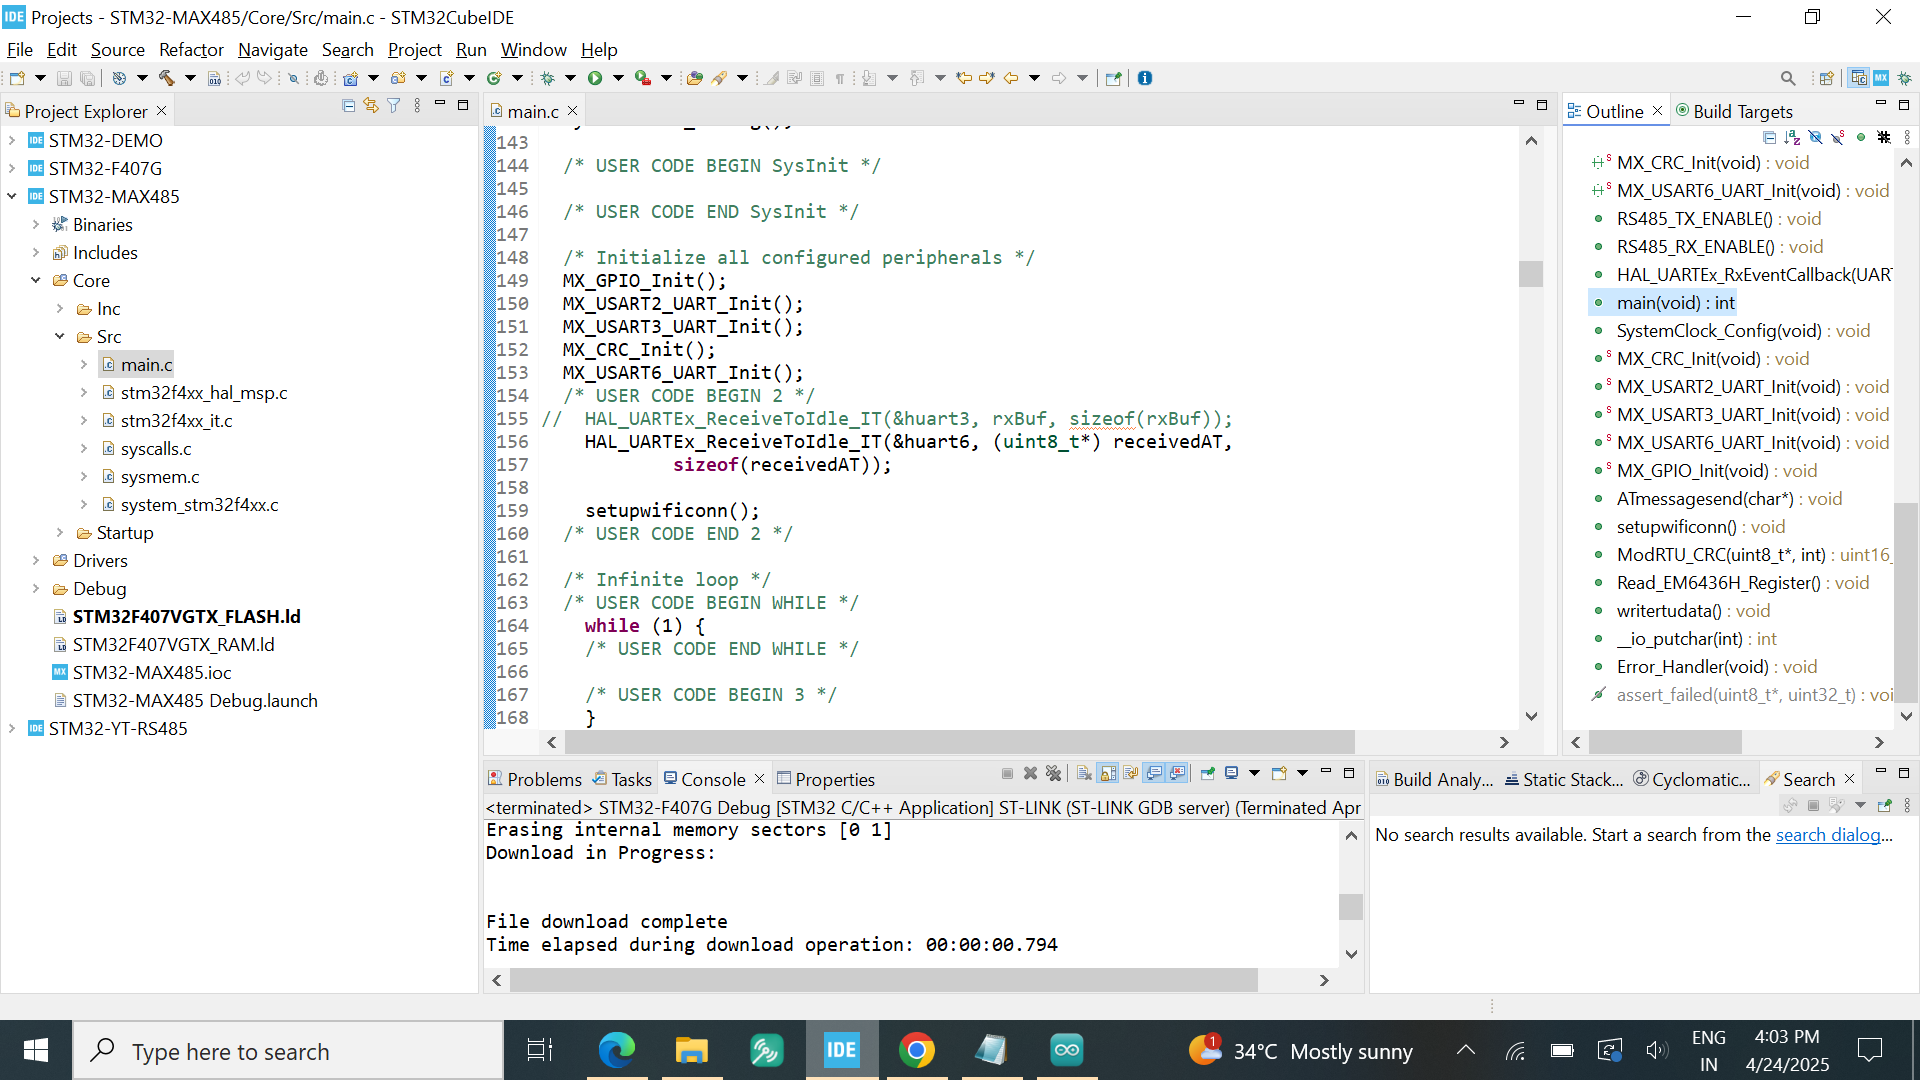This screenshot has height=1080, width=1920.
Task: Select main(void) in Outline view
Action: [x=1675, y=303]
